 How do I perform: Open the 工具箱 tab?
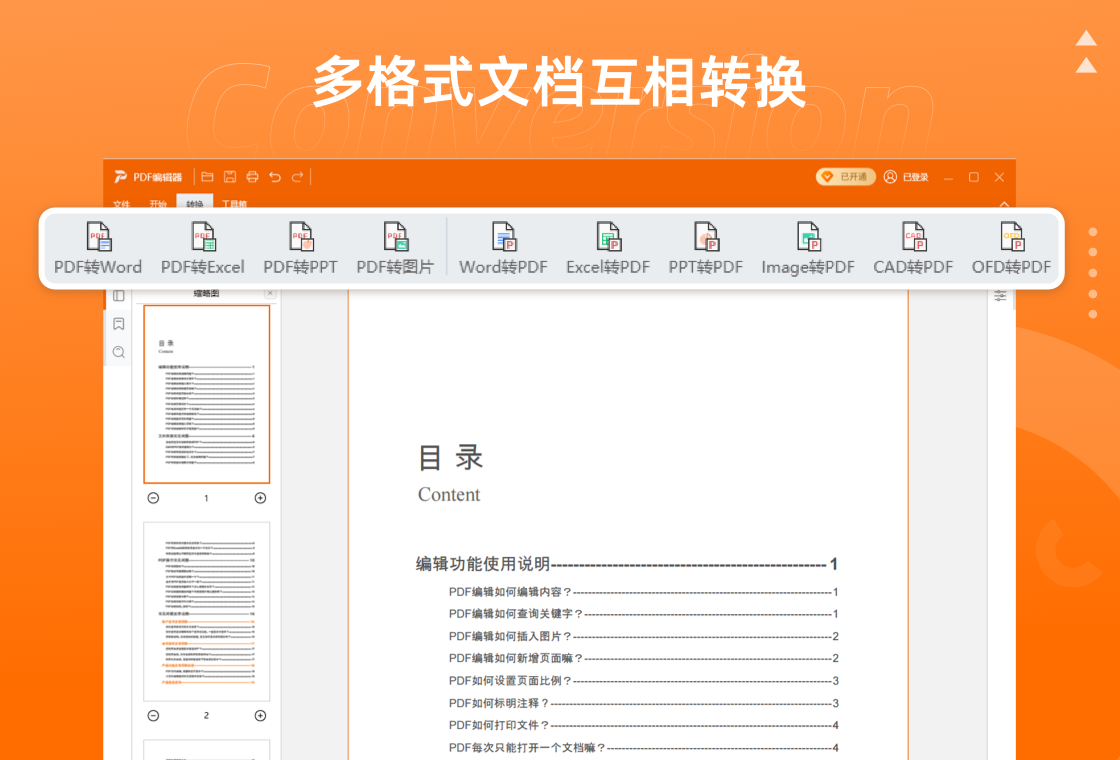[234, 204]
